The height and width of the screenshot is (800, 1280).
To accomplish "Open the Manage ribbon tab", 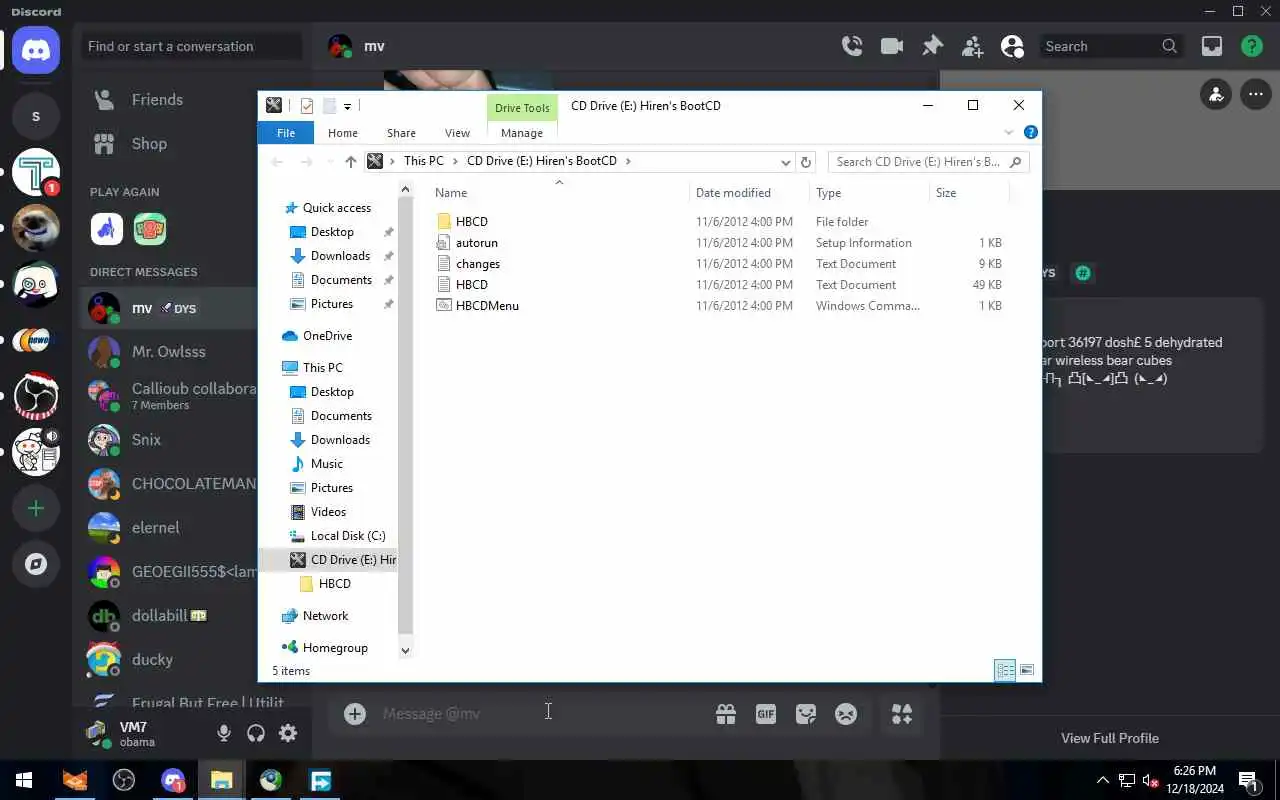I will point(522,132).
